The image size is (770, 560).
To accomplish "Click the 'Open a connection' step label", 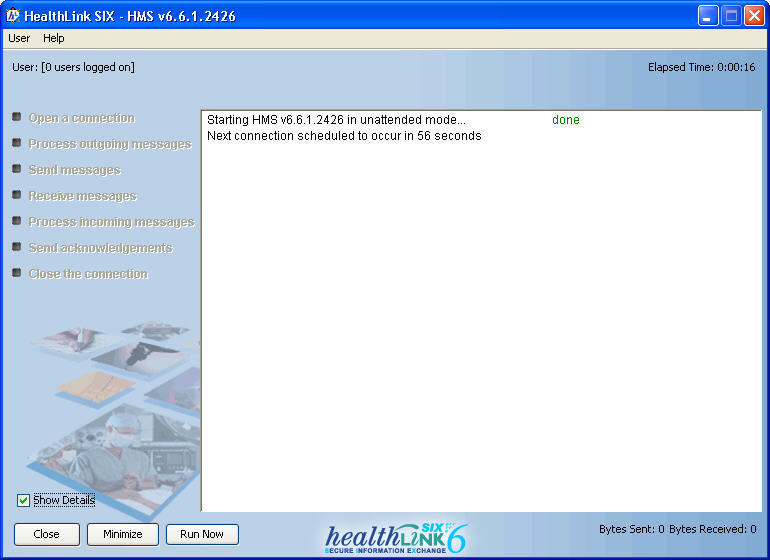I will [82, 118].
